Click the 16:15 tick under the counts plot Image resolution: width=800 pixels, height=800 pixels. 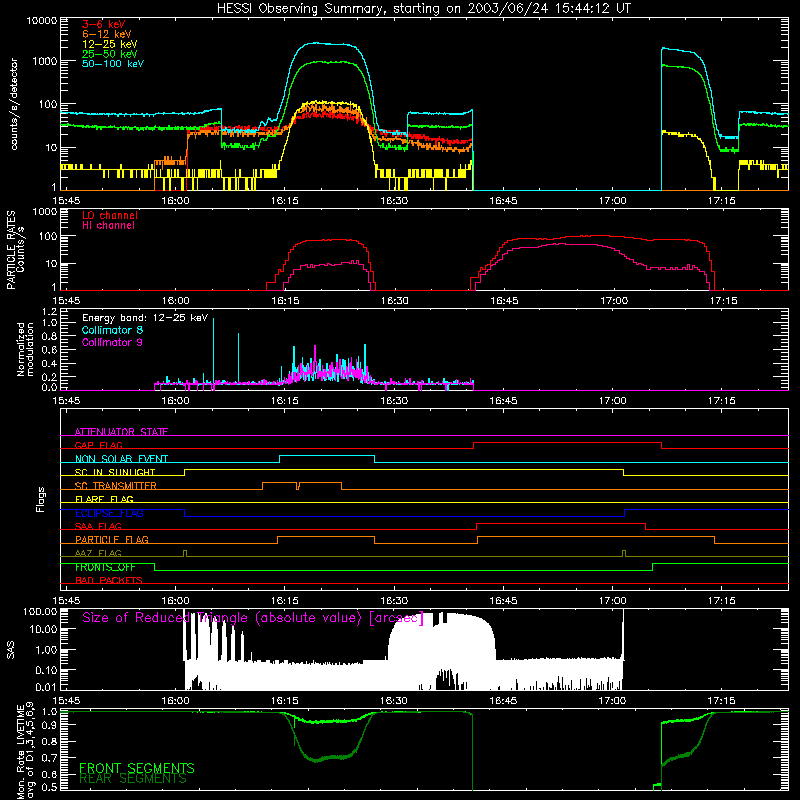click(284, 201)
